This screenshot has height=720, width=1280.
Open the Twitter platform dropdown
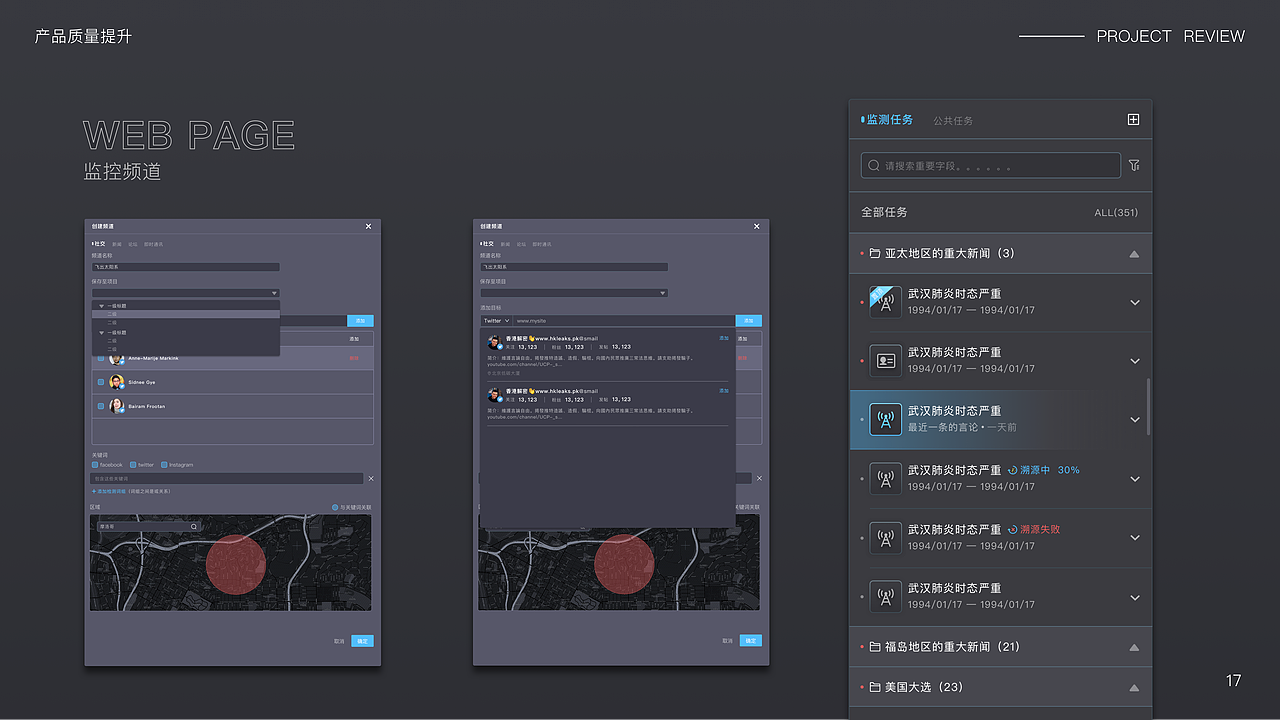click(497, 321)
